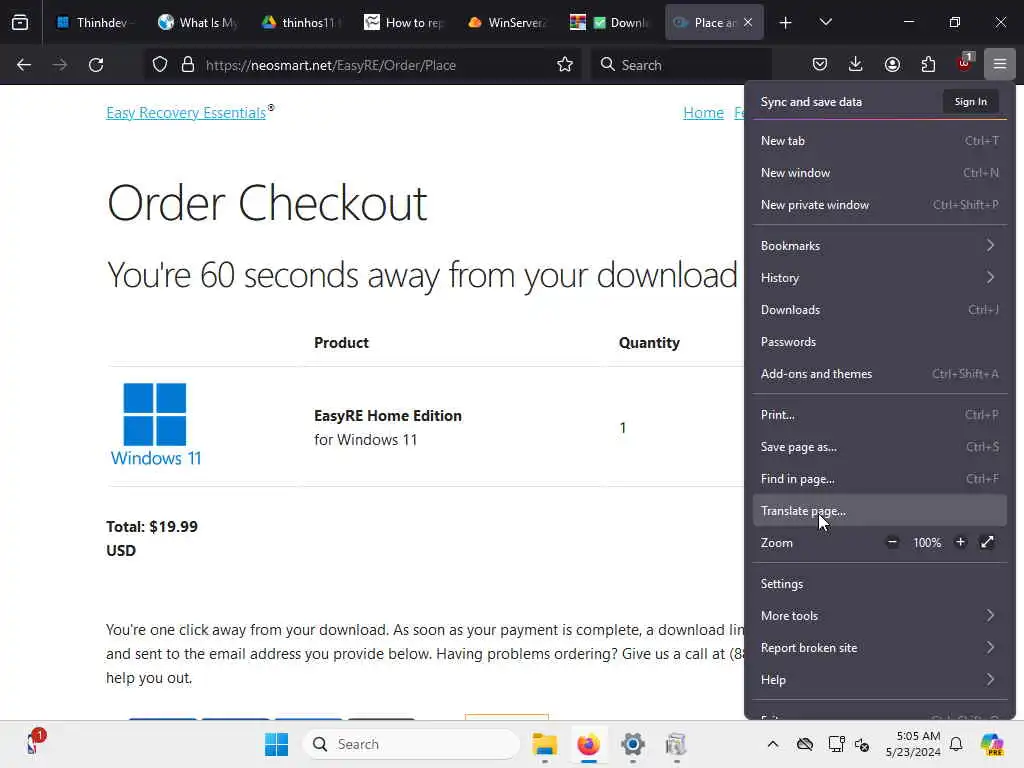Click the Copilot icon in system tray corner
The image size is (1024, 768).
click(x=992, y=744)
